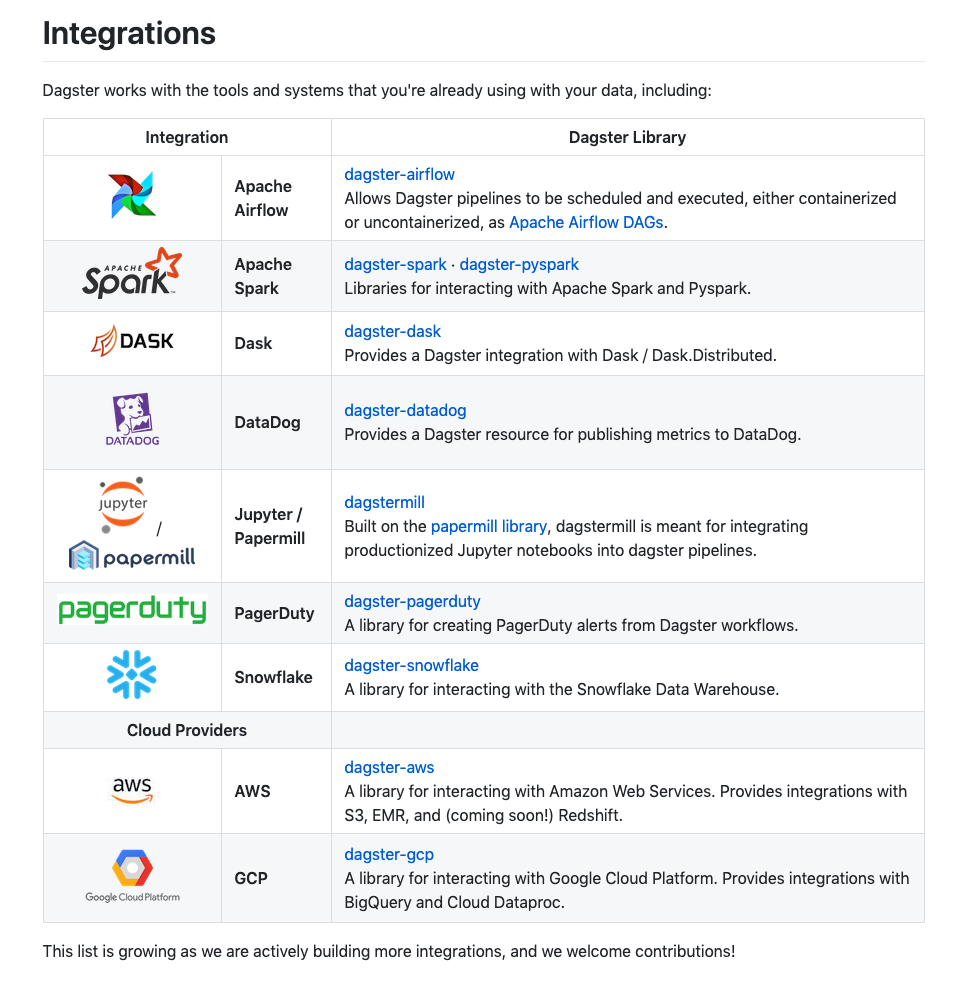Image resolution: width=970 pixels, height=990 pixels.
Task: Open the dagster-snowflake link
Action: pyautogui.click(x=411, y=665)
